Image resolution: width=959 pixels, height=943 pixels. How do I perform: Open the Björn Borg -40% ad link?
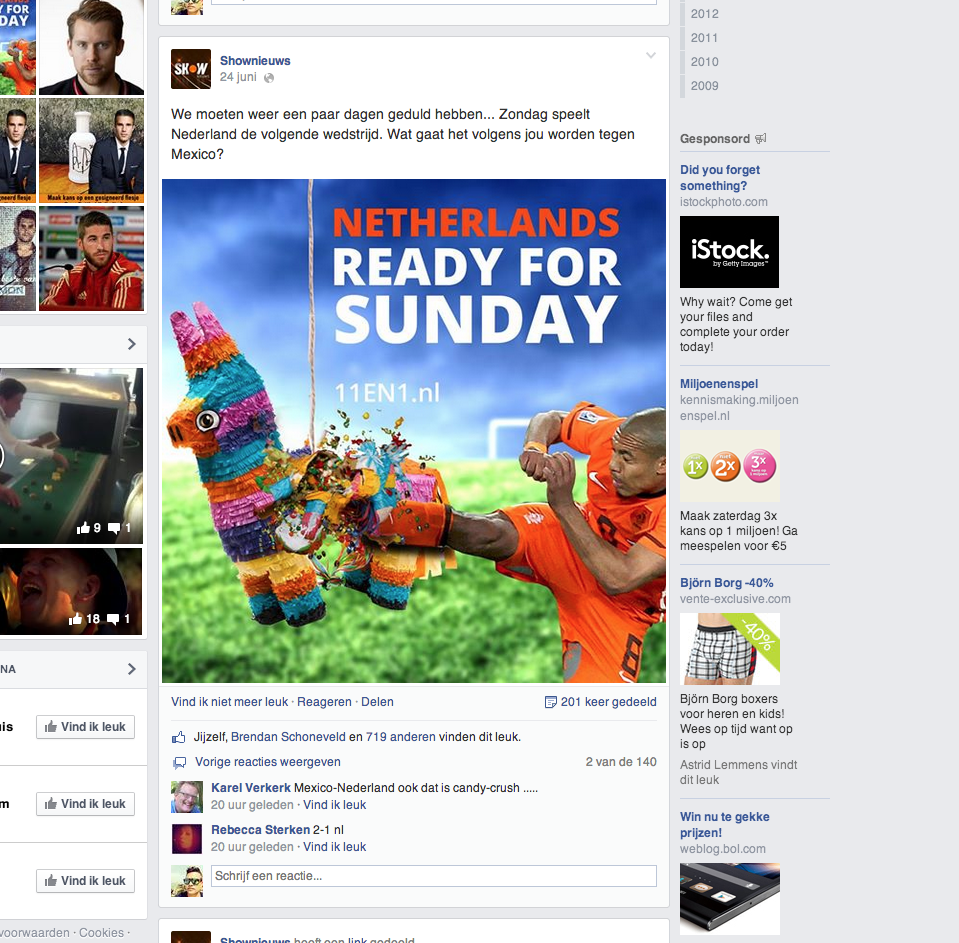click(x=727, y=583)
